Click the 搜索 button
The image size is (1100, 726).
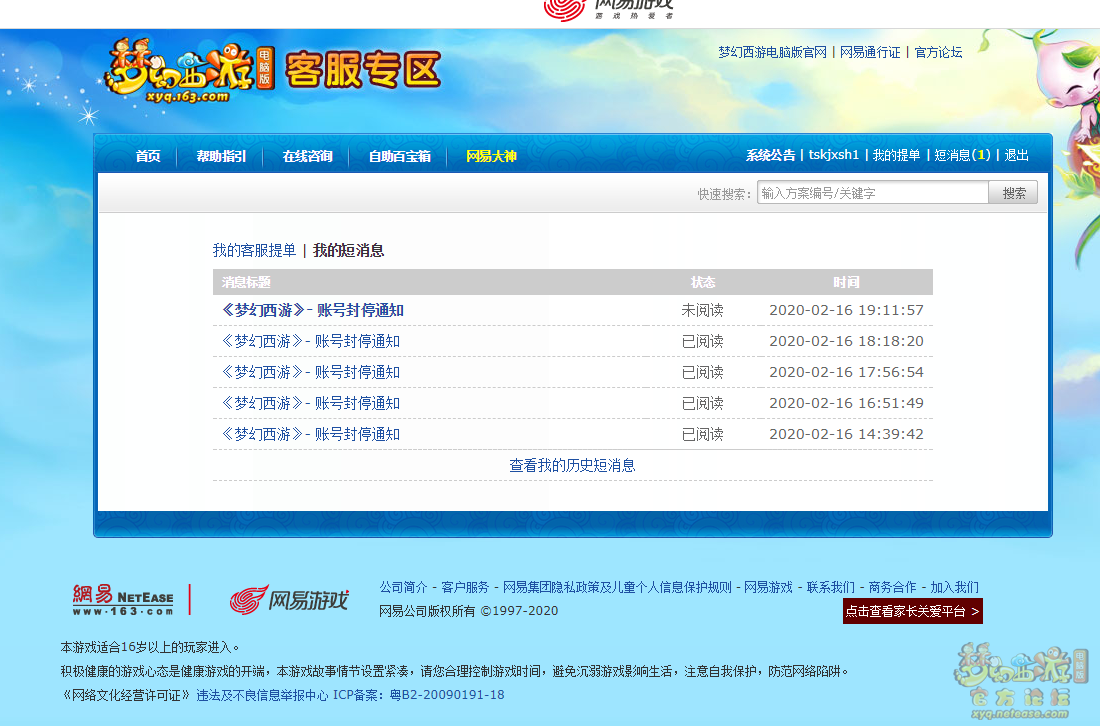pos(1013,193)
